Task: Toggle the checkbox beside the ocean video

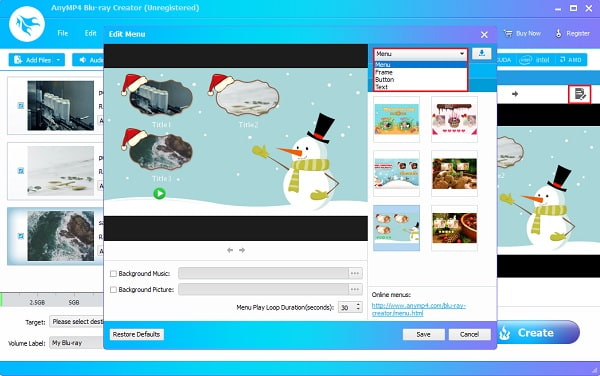Action: [21, 236]
